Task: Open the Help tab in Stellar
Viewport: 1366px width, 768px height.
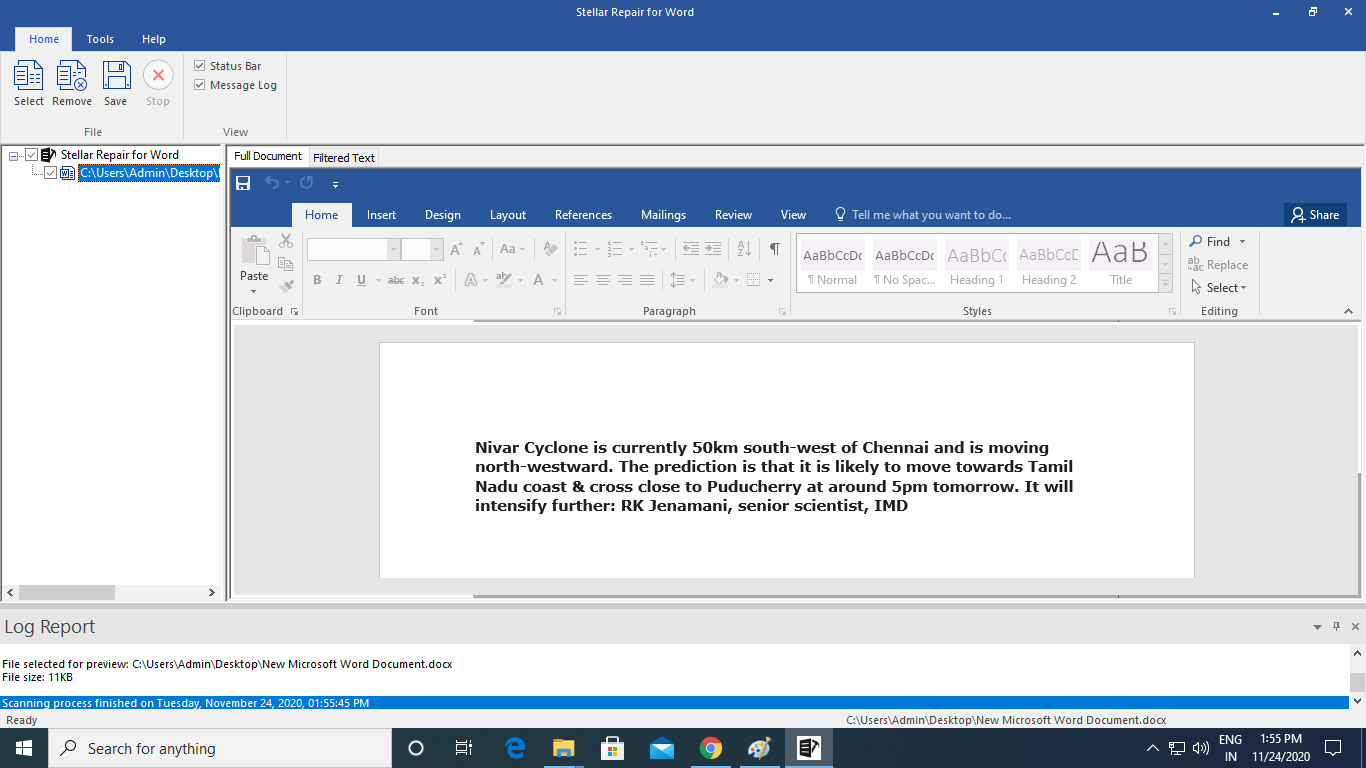Action: [154, 39]
